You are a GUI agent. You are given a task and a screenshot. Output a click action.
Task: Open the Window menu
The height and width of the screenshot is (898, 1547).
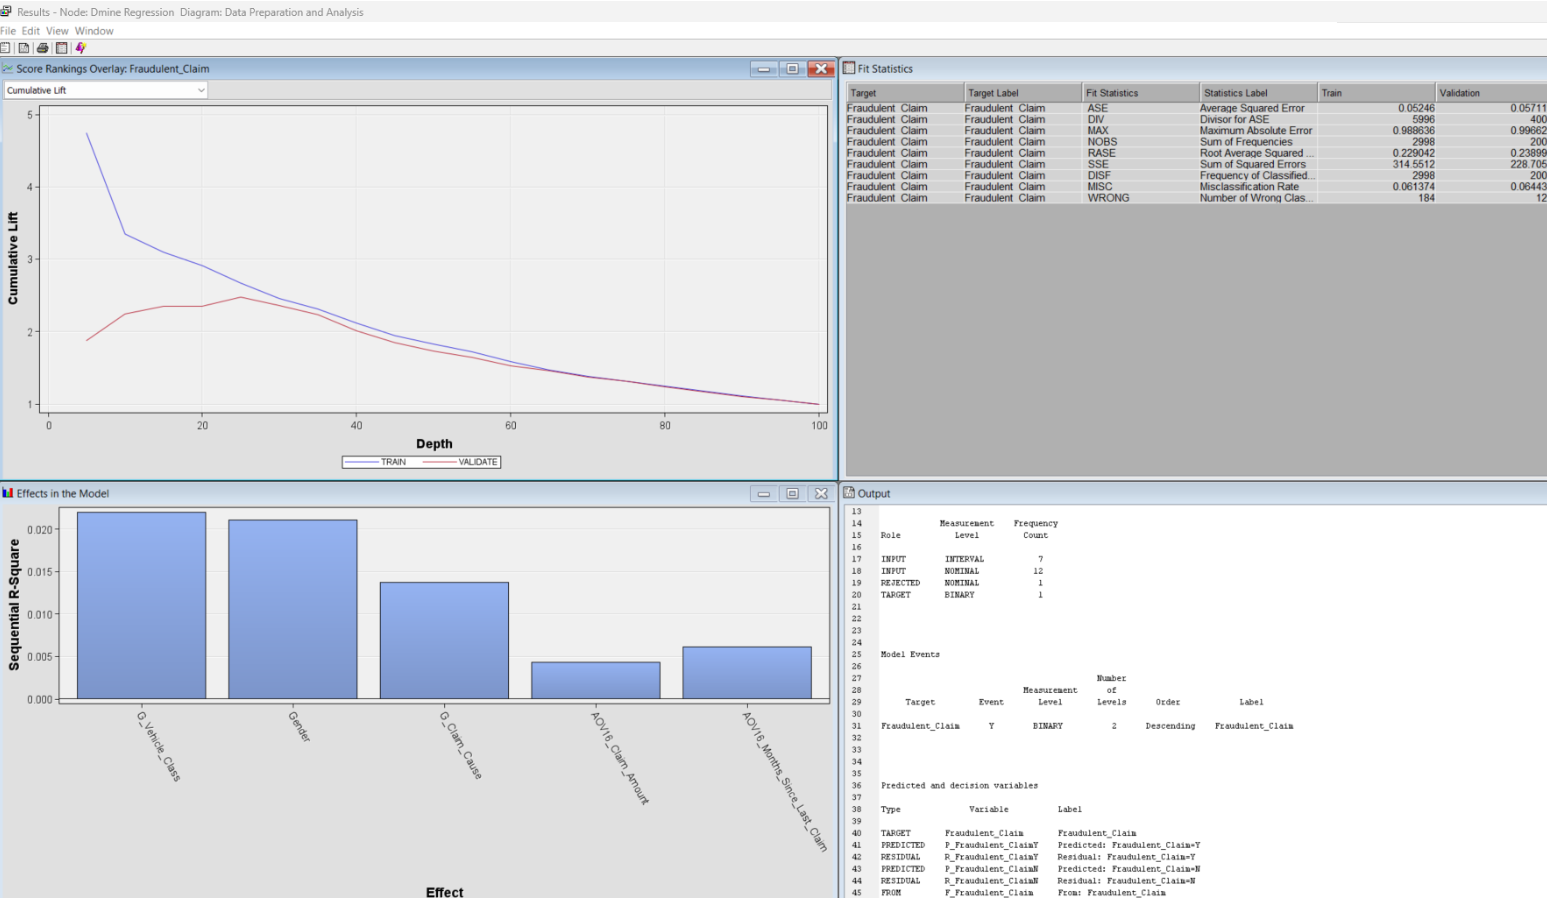coord(94,31)
